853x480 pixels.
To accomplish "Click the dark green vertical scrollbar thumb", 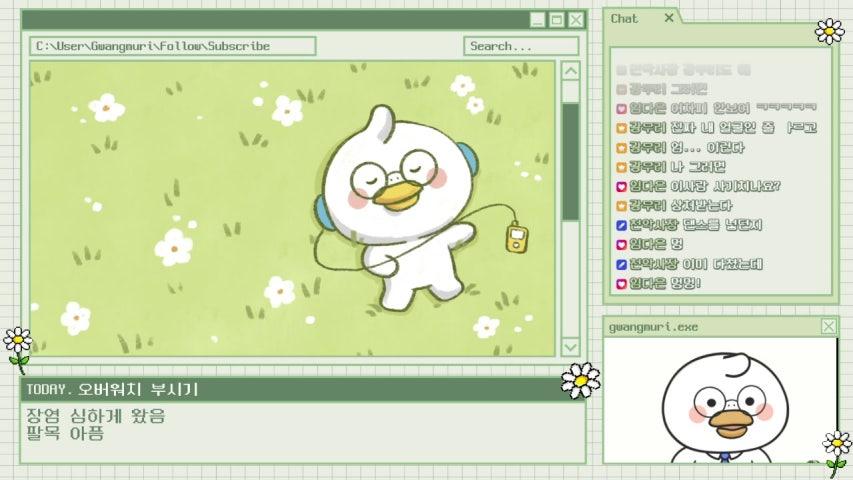I will click(x=570, y=162).
